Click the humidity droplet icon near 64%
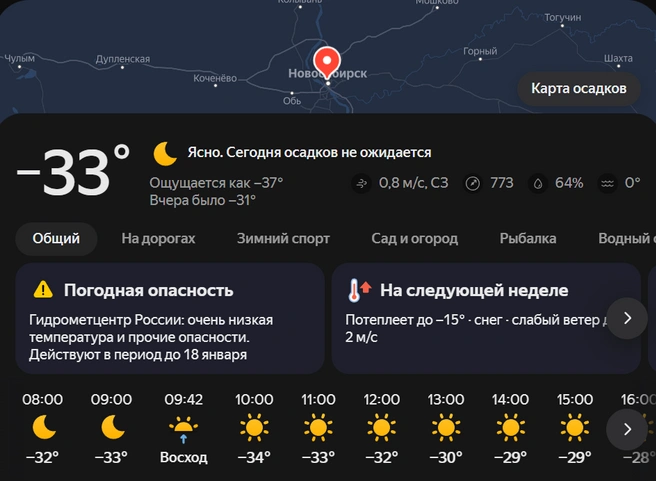The width and height of the screenshot is (656, 481). tap(538, 183)
